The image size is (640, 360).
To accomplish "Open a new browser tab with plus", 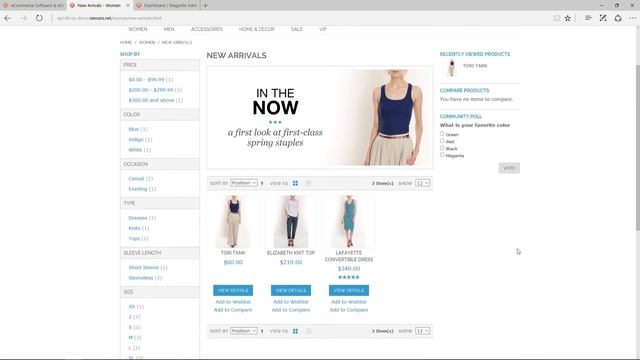I will click(x=205, y=5).
